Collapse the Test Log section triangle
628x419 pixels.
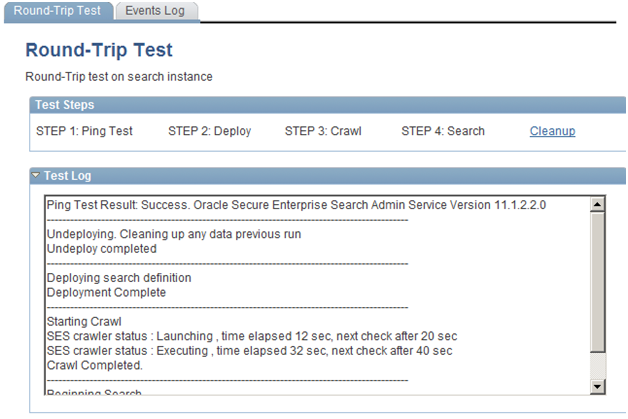coord(36,175)
